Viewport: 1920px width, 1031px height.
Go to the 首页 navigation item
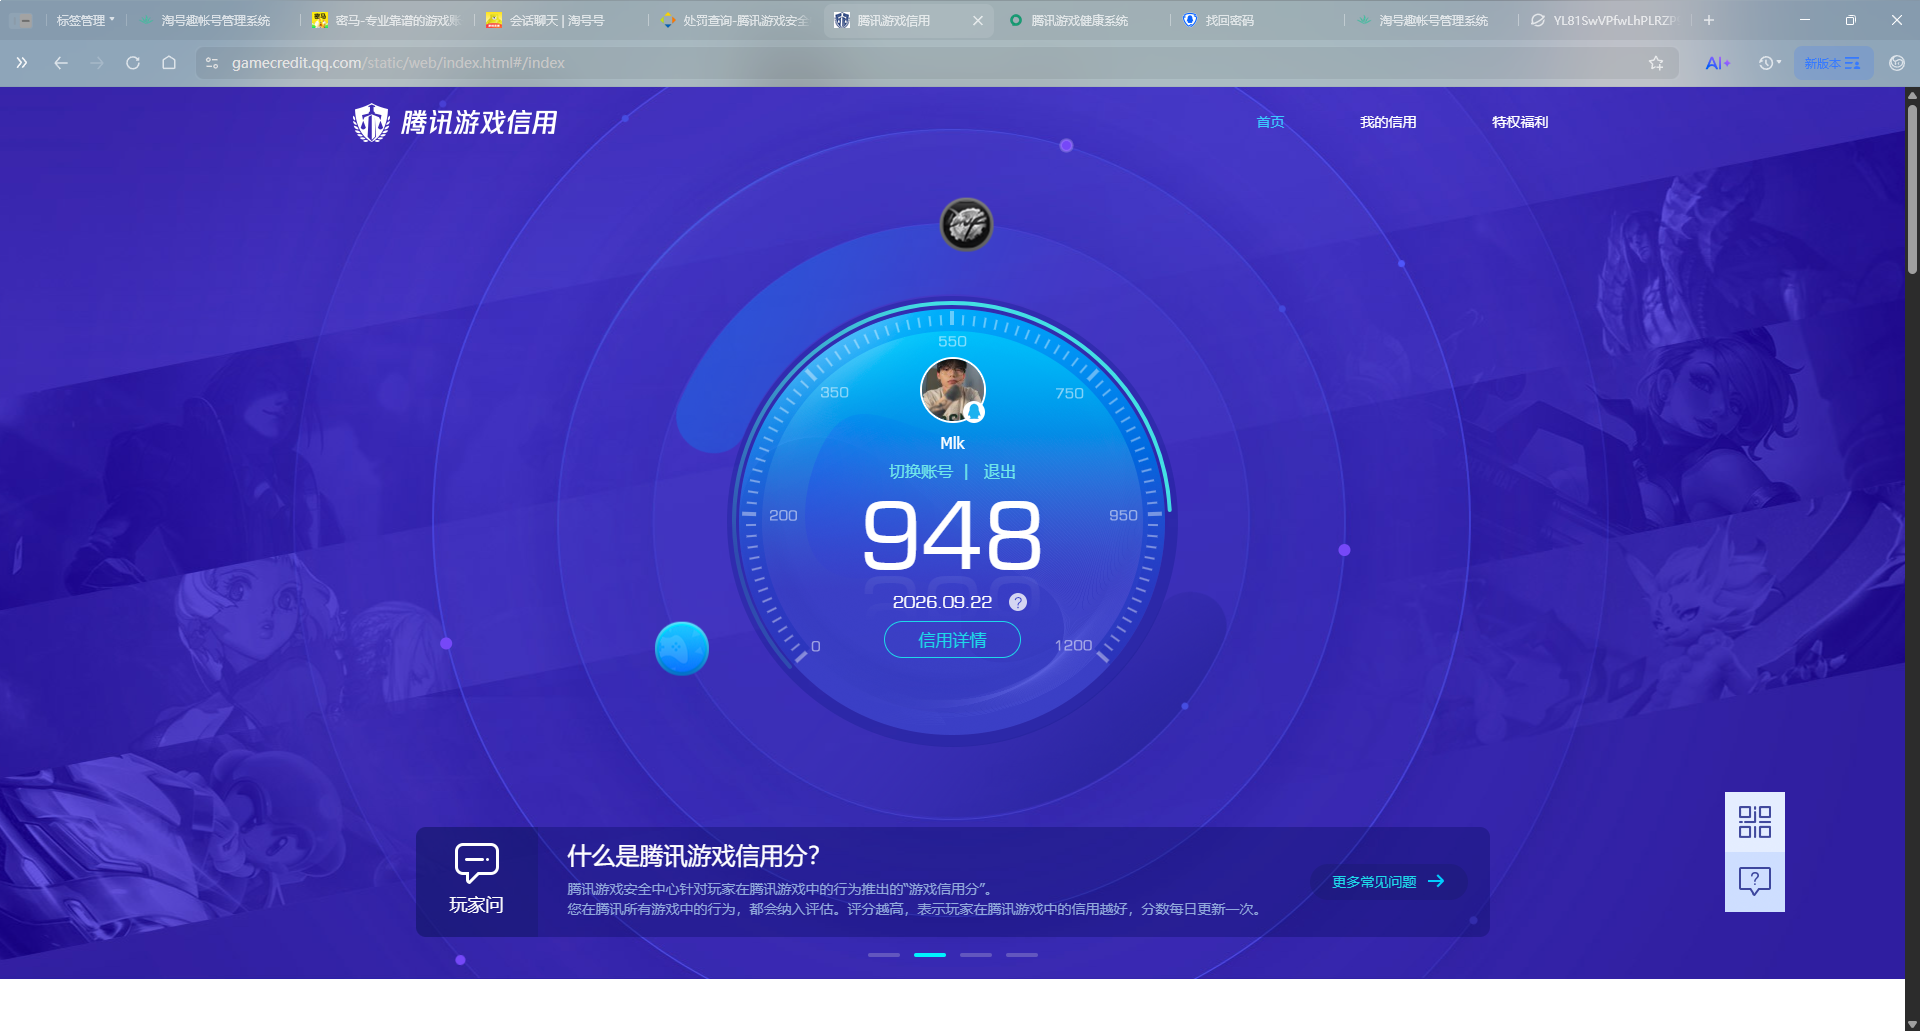[x=1270, y=122]
